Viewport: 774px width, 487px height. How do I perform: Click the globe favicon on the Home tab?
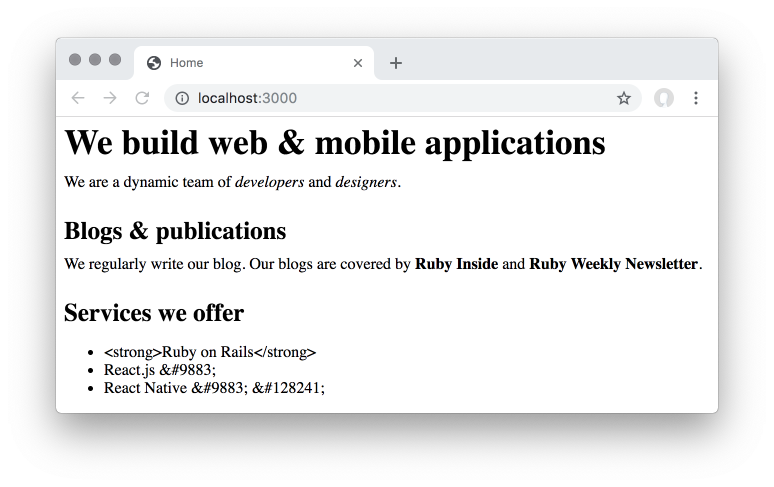pos(154,63)
